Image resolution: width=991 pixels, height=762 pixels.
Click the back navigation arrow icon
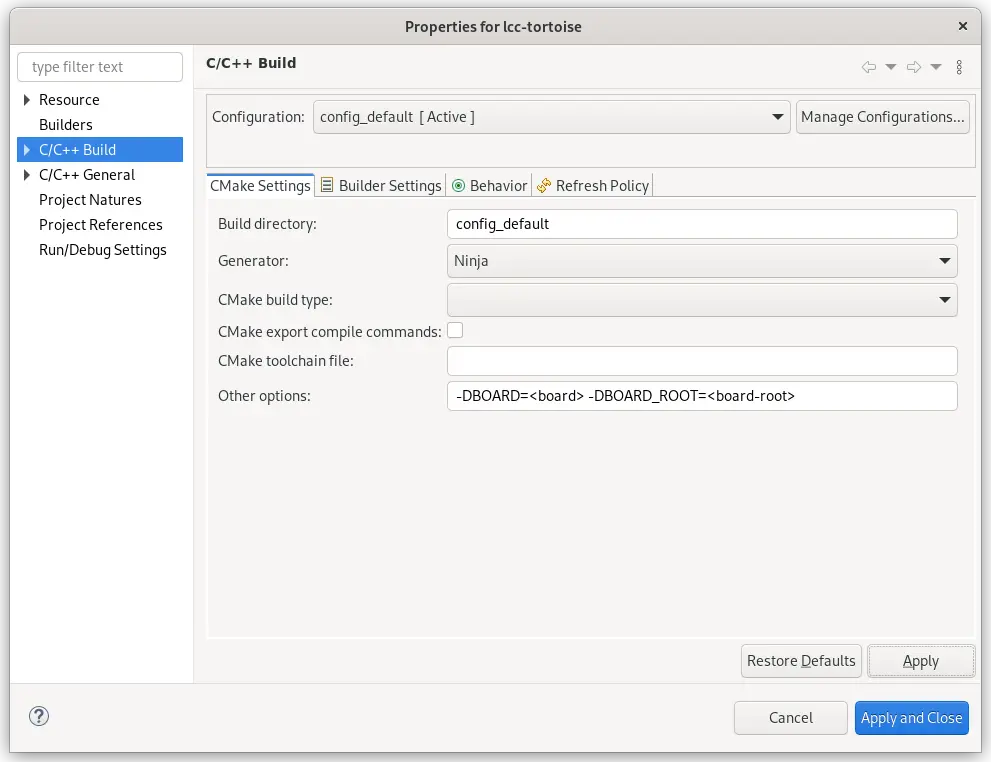coord(868,67)
